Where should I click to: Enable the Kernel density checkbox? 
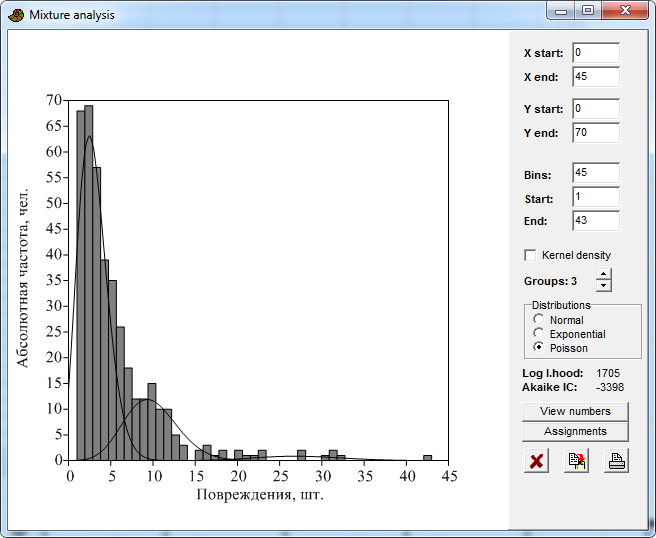point(530,255)
